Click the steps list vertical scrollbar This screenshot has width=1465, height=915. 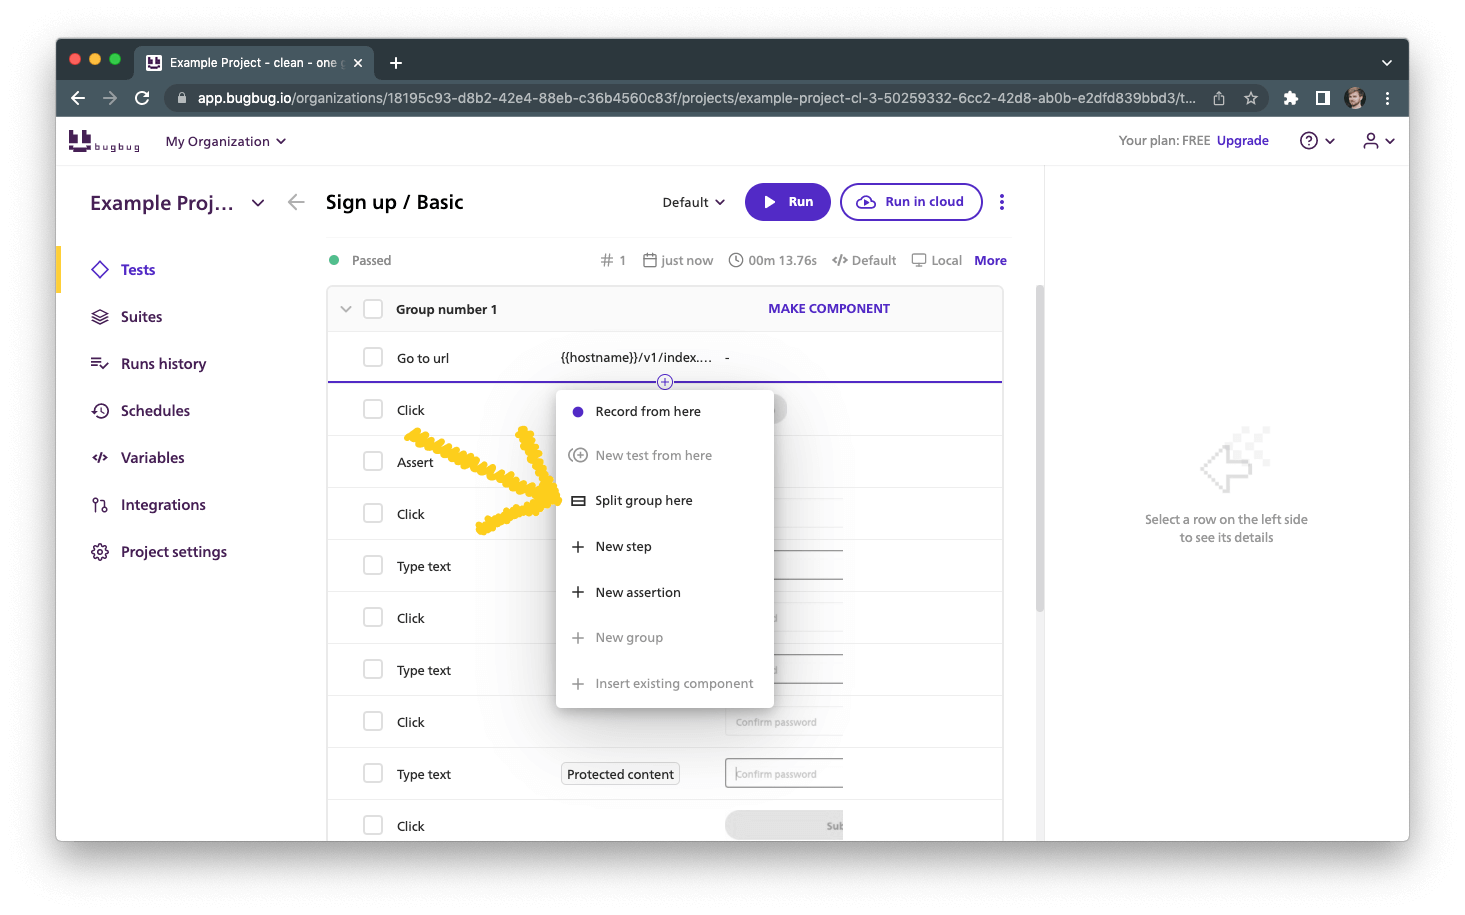pyautogui.click(x=1040, y=448)
